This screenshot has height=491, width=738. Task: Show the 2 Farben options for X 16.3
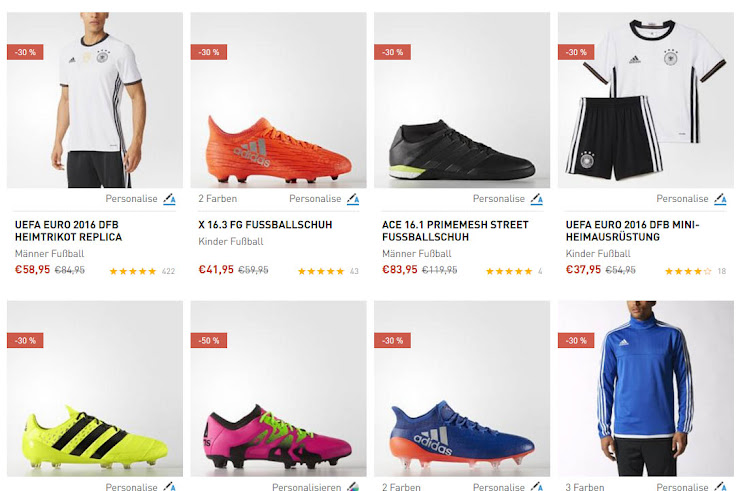[x=216, y=199]
